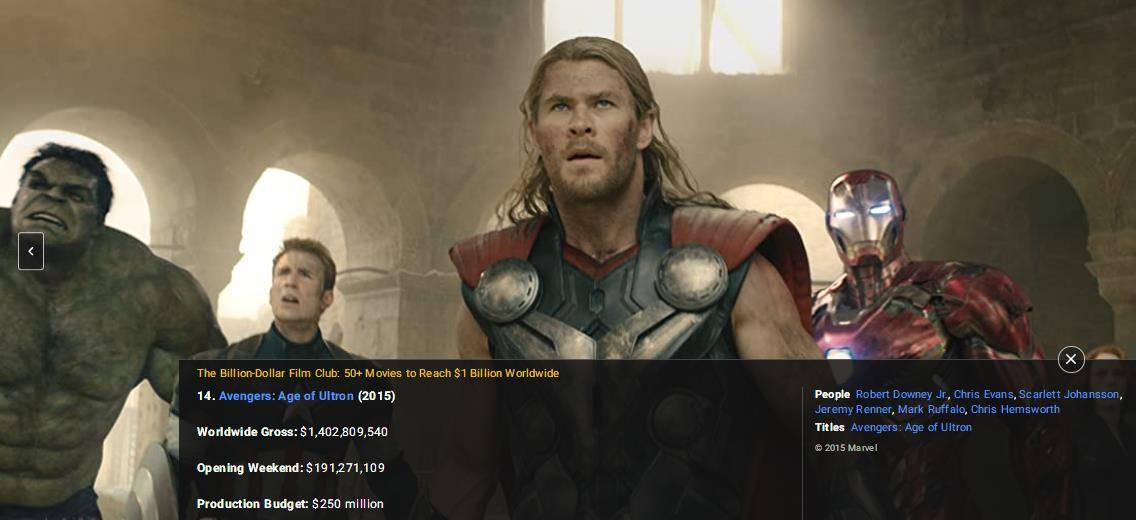Open Avengers: Age of Ultron link beside Titles
The height and width of the screenshot is (520, 1136).
click(911, 428)
